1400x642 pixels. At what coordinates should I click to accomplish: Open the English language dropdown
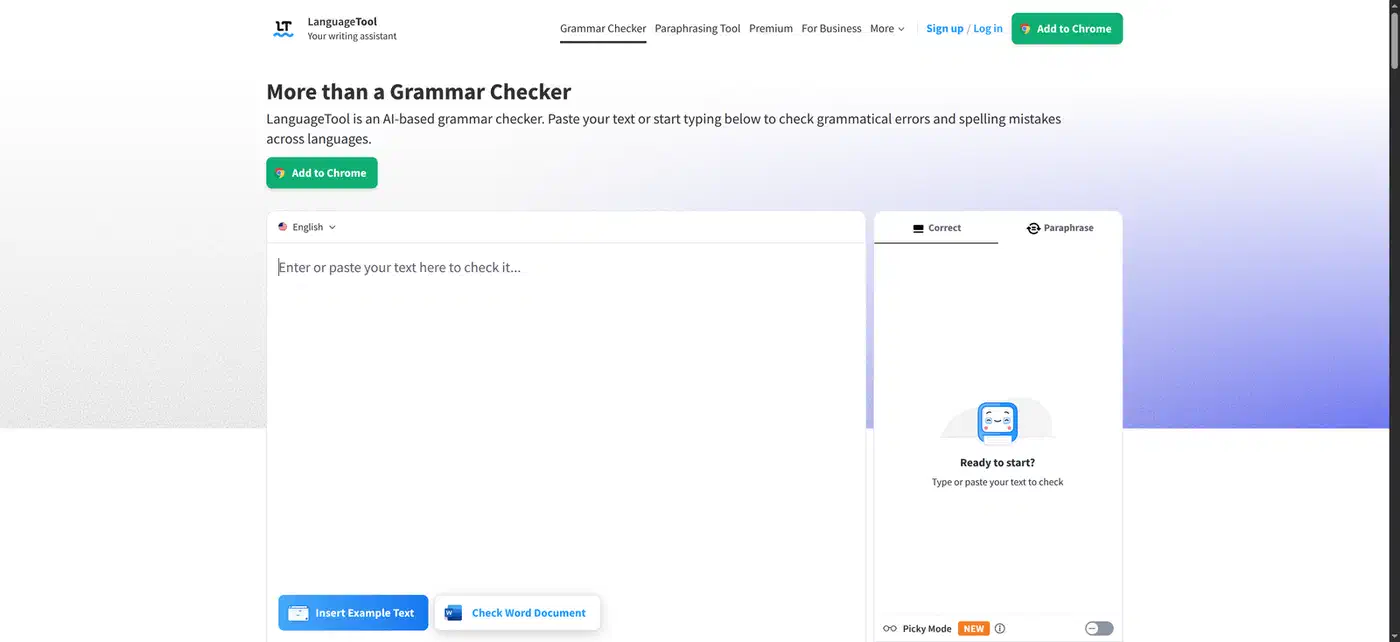(307, 227)
